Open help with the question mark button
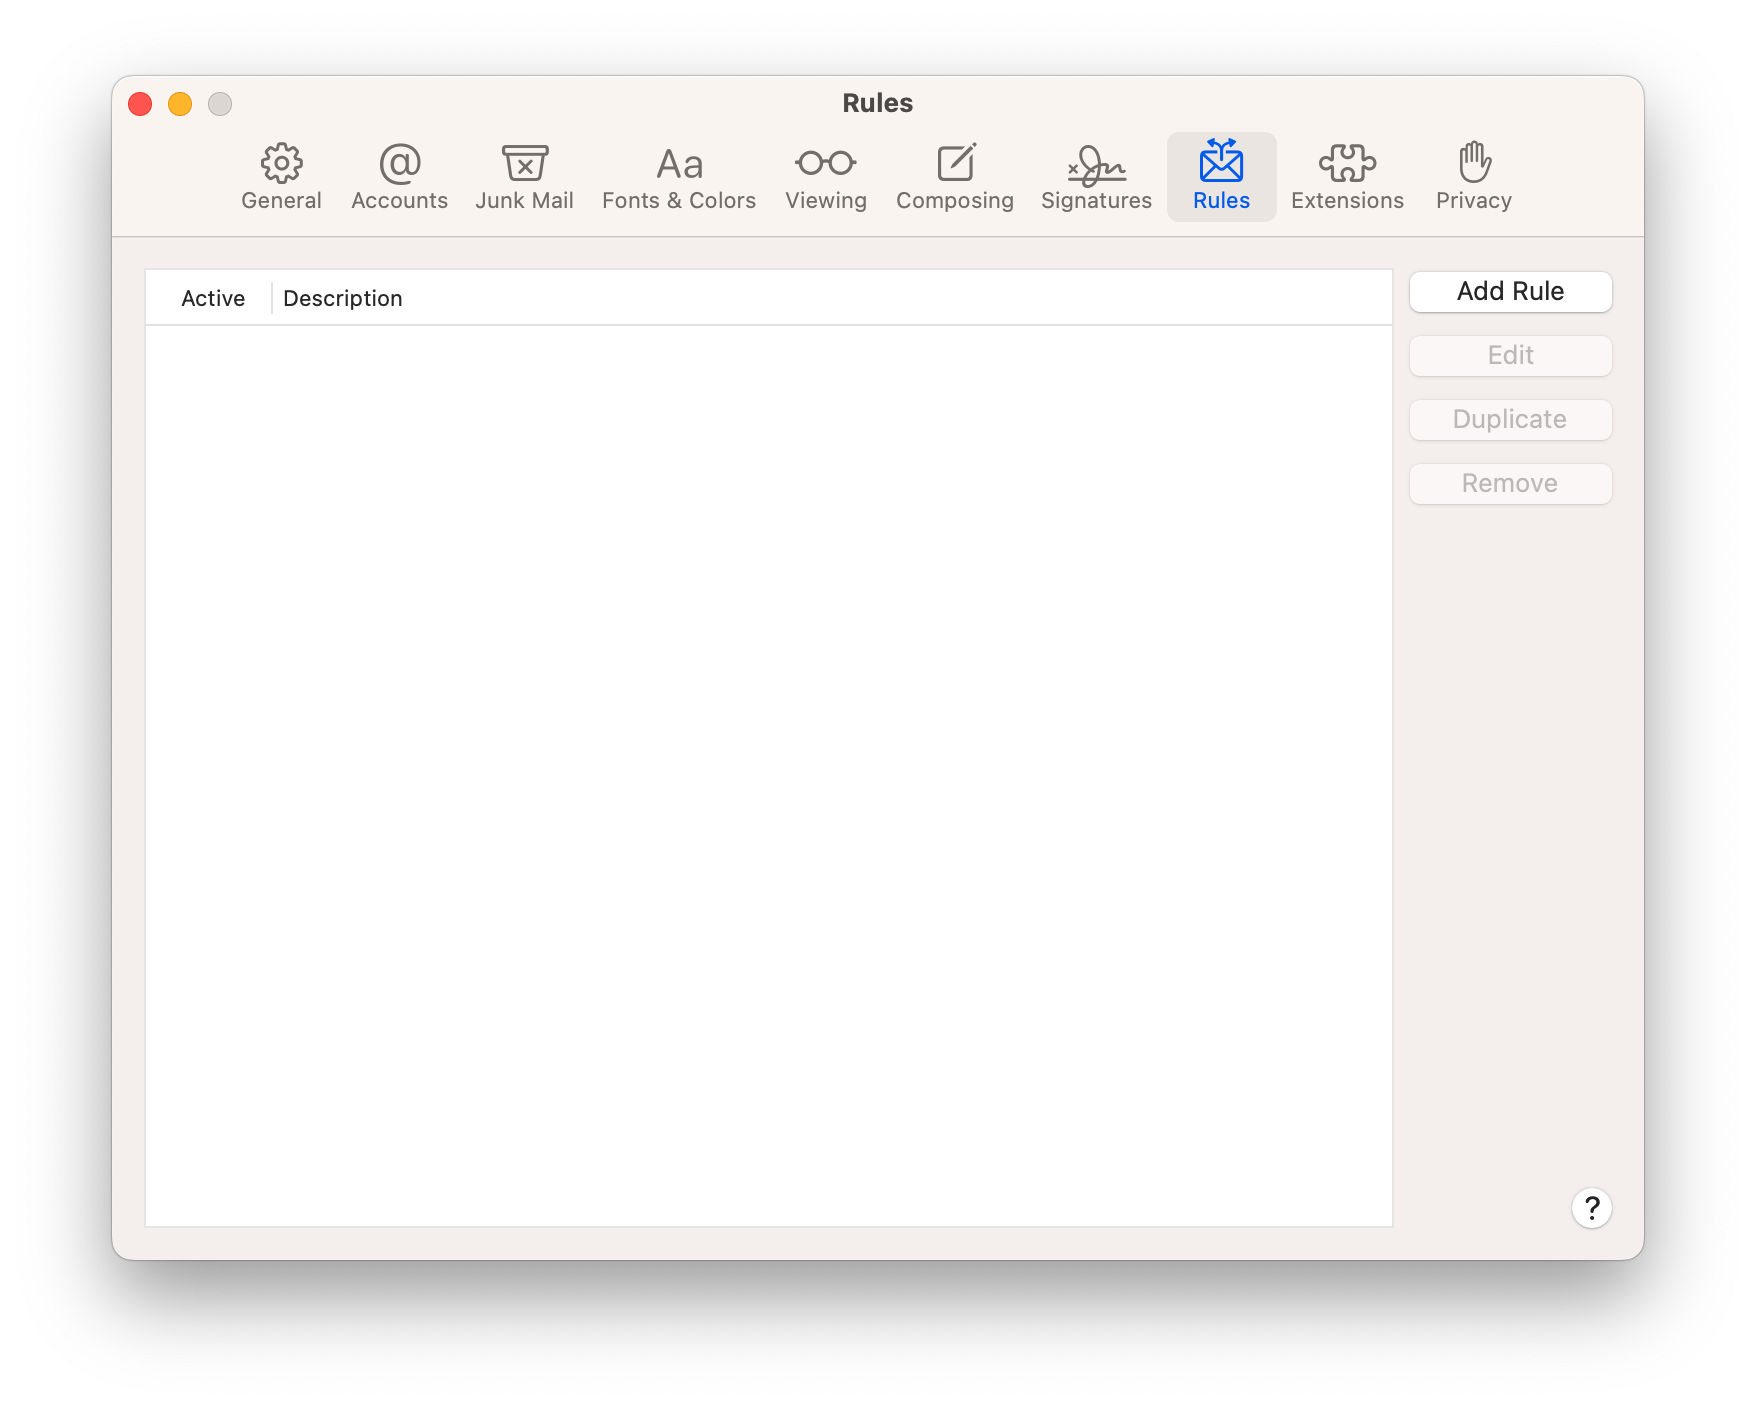This screenshot has height=1408, width=1756. 1591,1208
